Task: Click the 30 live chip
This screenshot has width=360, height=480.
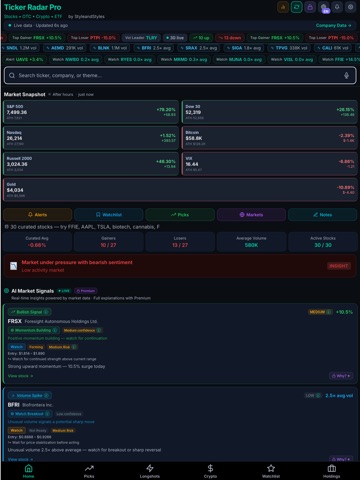Action: click(175, 38)
